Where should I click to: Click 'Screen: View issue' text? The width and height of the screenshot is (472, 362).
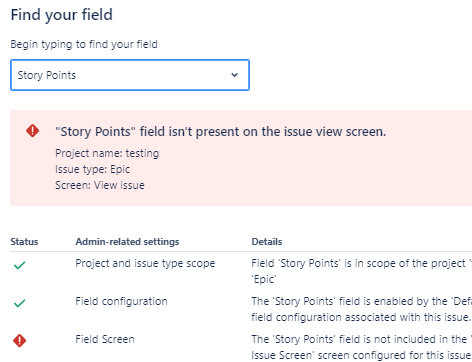click(x=100, y=185)
